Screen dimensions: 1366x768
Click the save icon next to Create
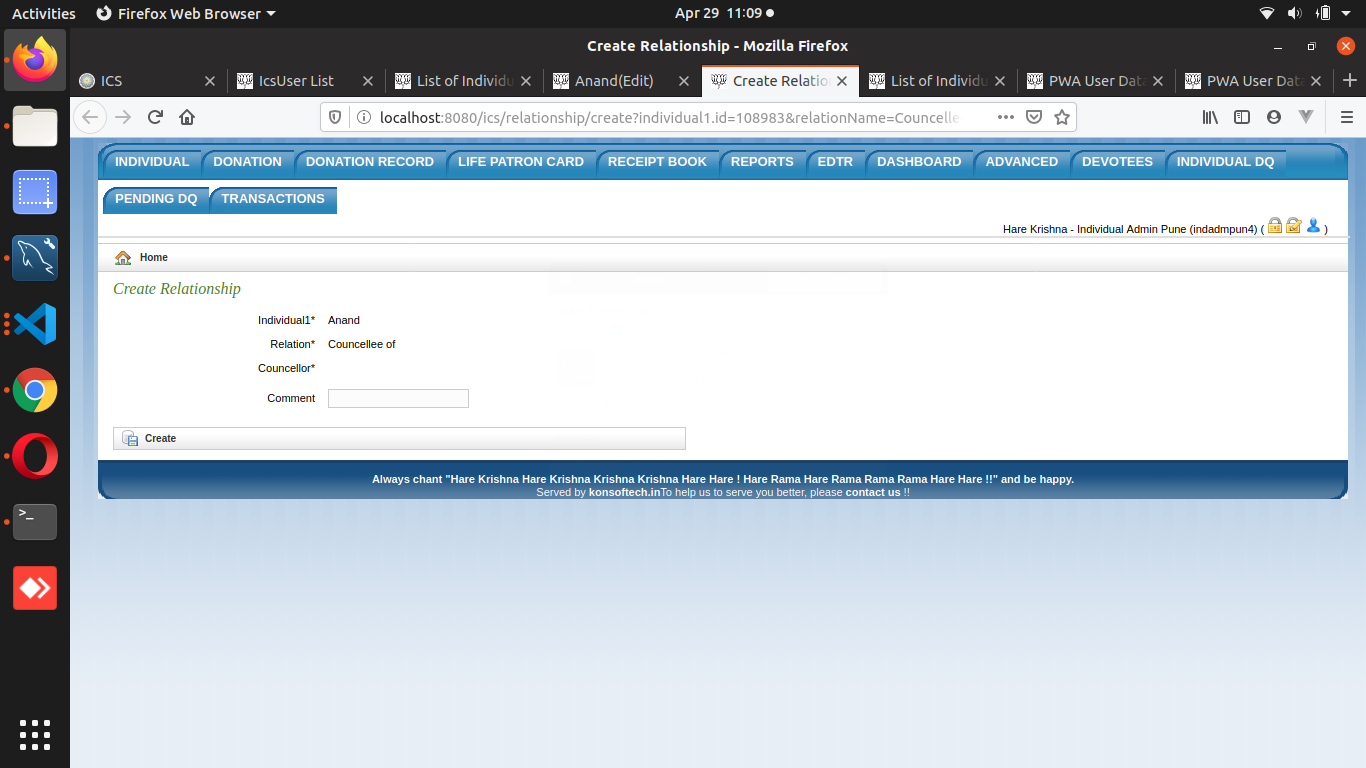coord(130,438)
